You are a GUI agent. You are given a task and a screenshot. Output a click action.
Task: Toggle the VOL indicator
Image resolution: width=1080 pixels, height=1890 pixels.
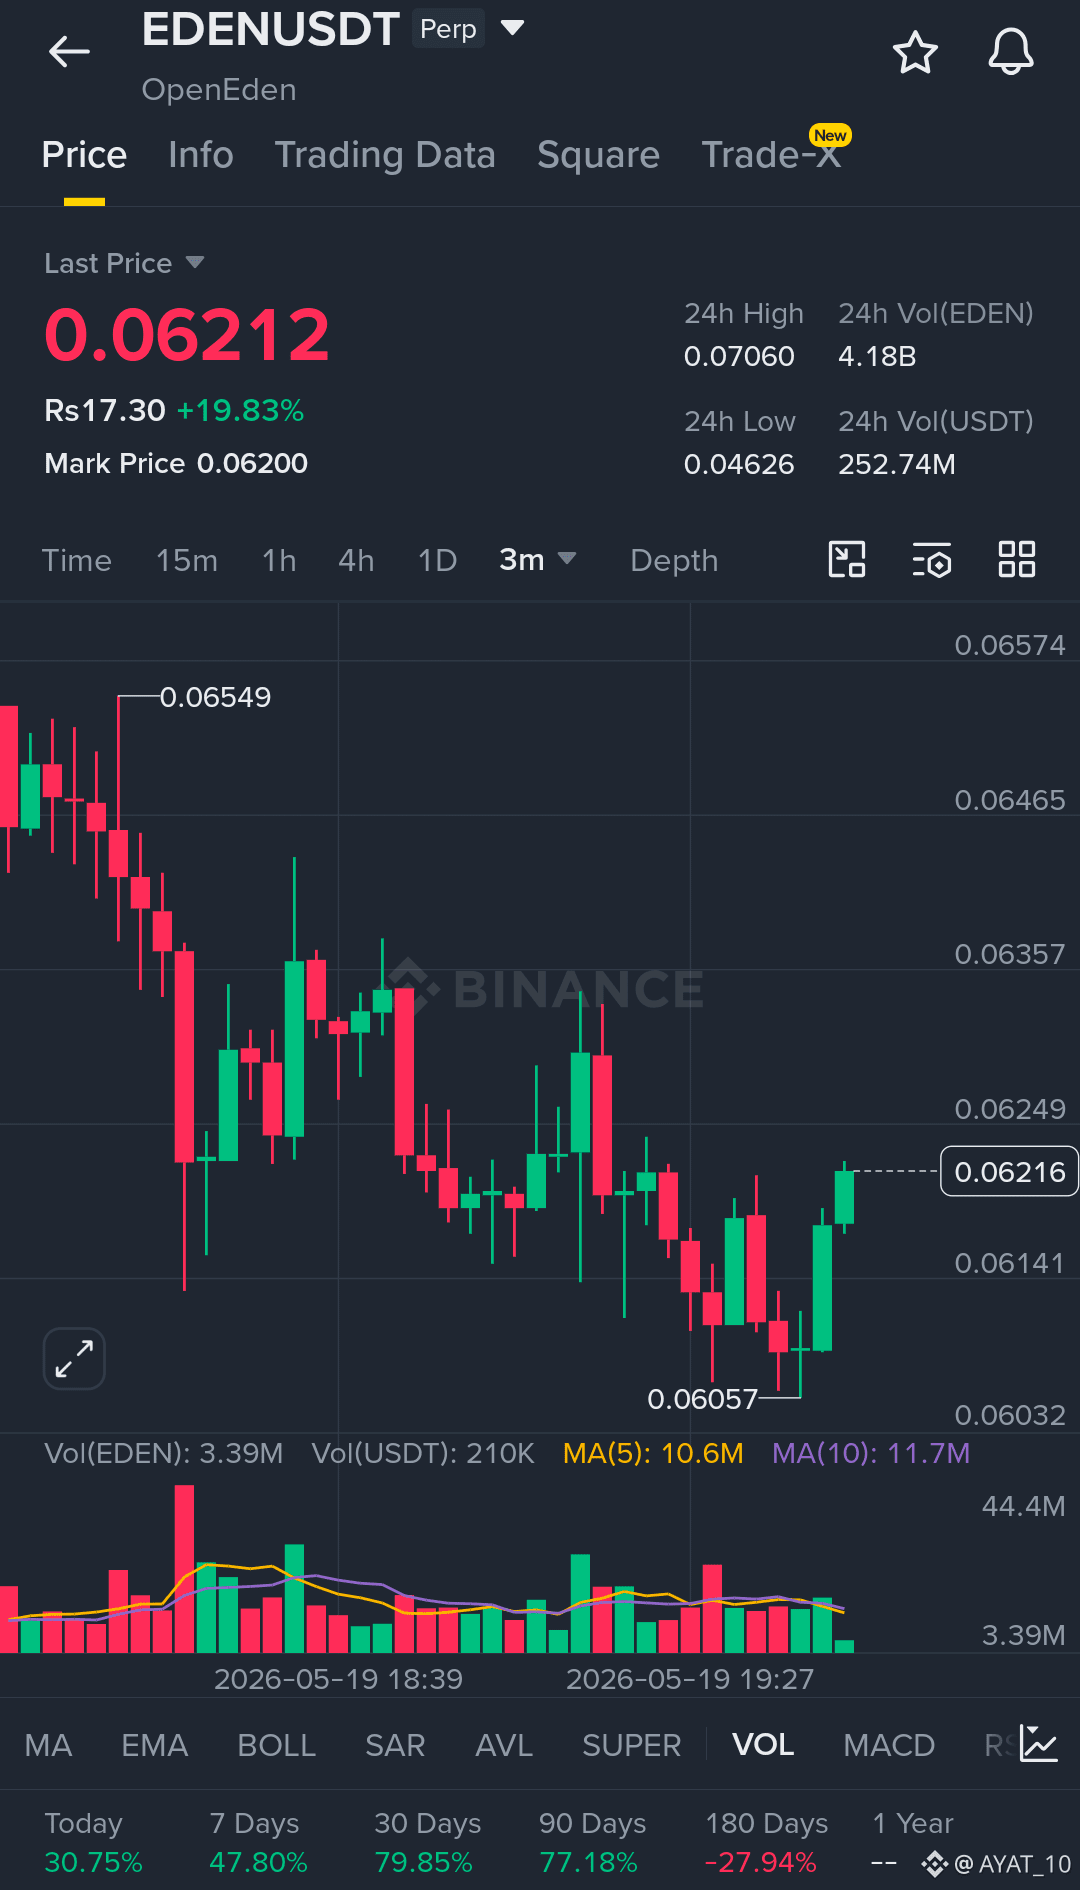pos(763,1745)
